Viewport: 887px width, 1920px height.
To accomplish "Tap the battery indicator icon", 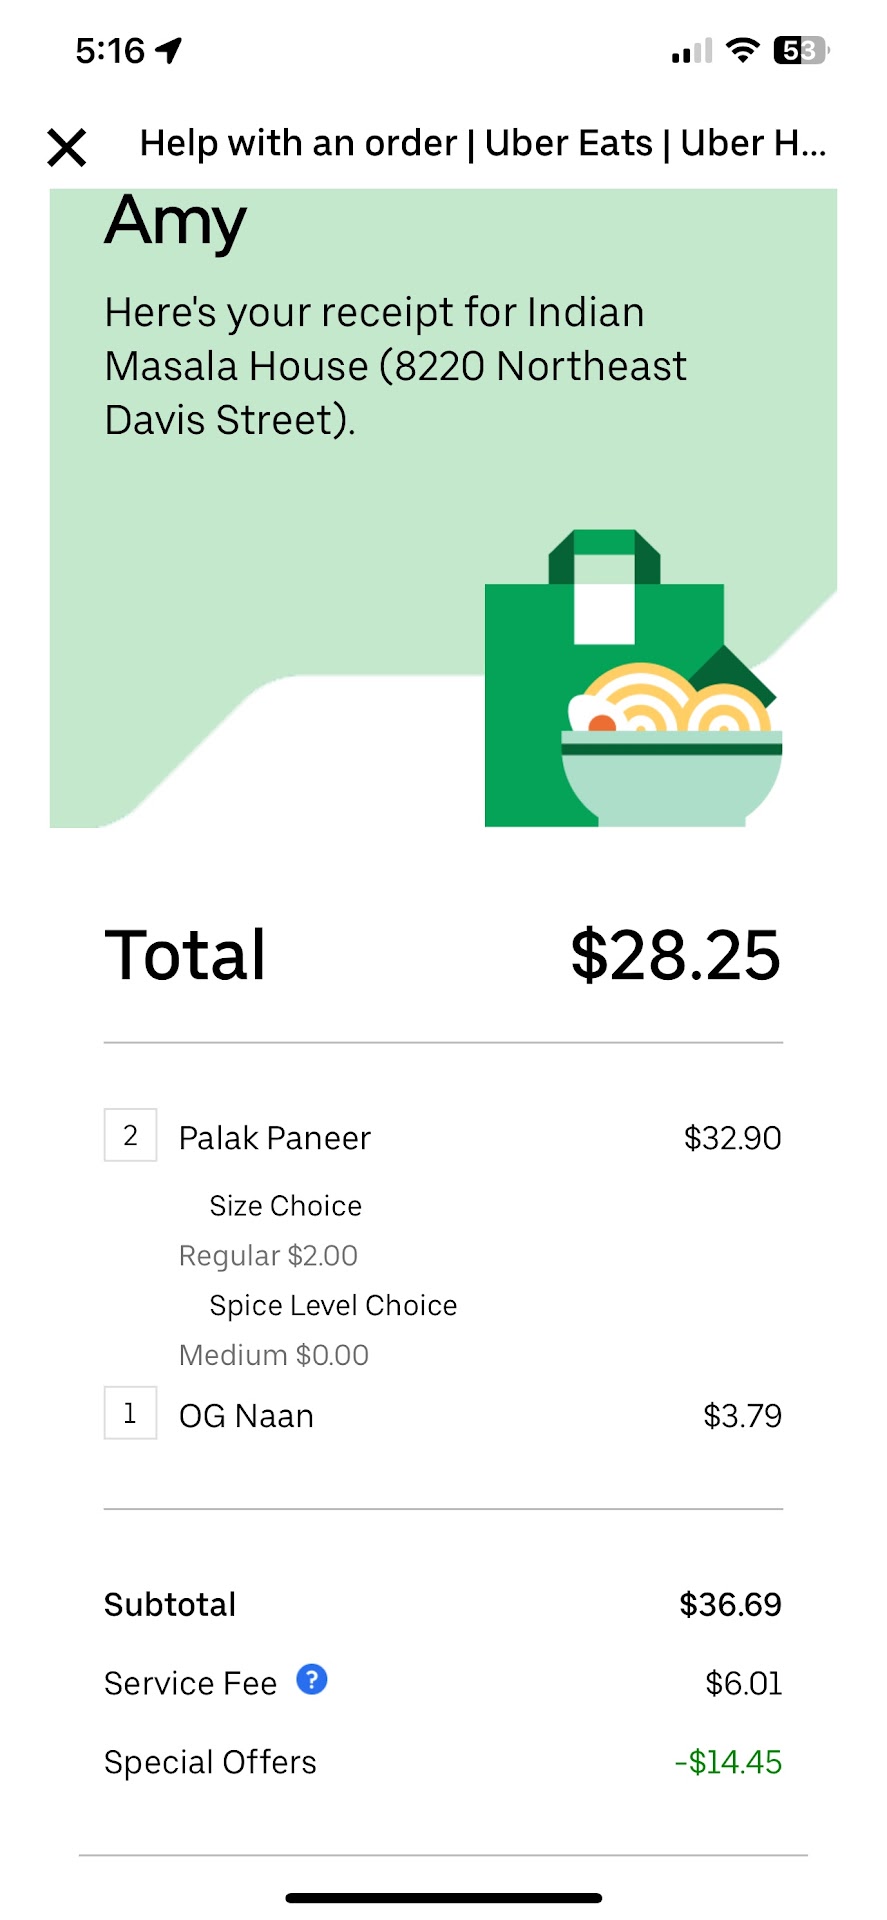I will pyautogui.click(x=800, y=50).
